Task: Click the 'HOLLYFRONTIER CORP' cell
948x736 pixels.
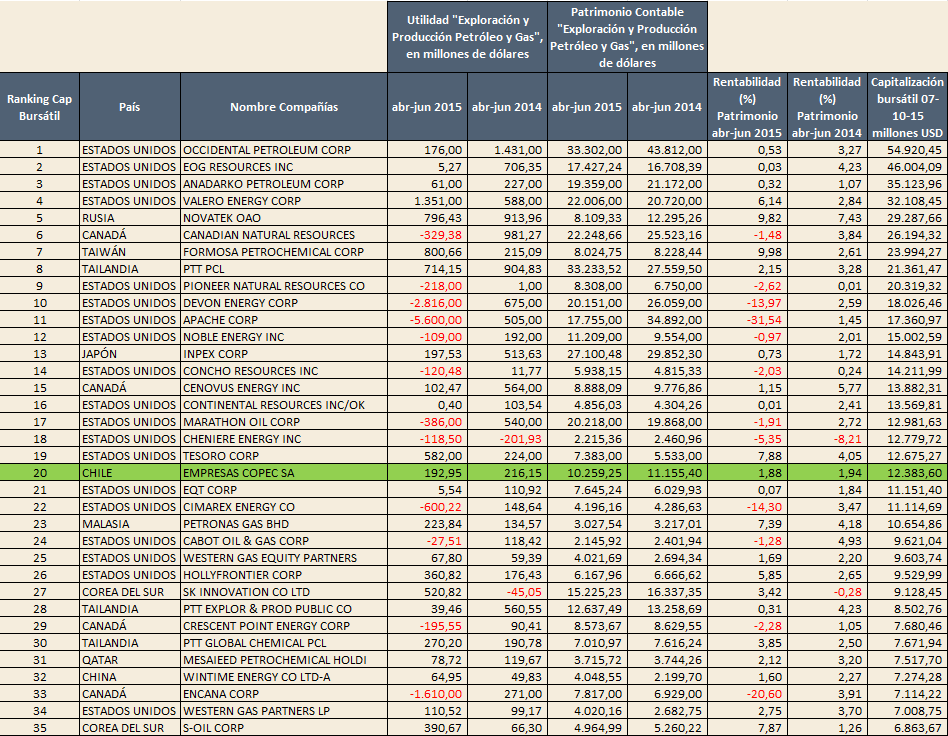Action: click(x=284, y=575)
